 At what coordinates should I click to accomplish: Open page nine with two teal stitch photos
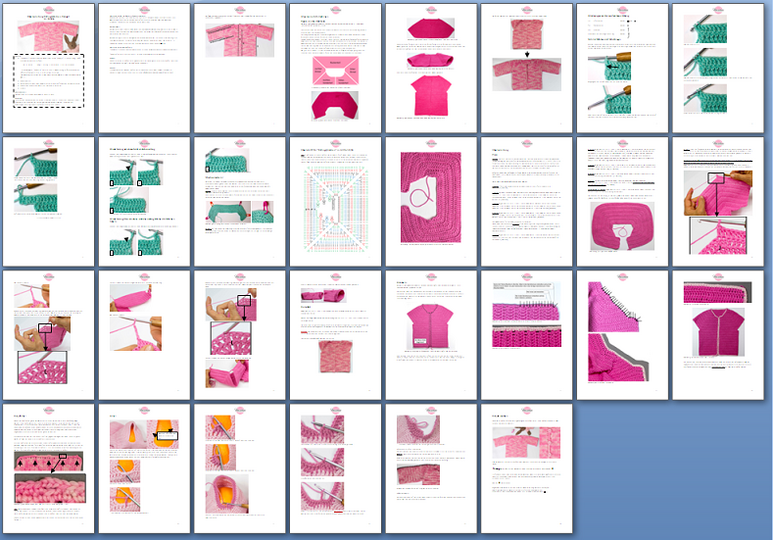click(x=50, y=201)
